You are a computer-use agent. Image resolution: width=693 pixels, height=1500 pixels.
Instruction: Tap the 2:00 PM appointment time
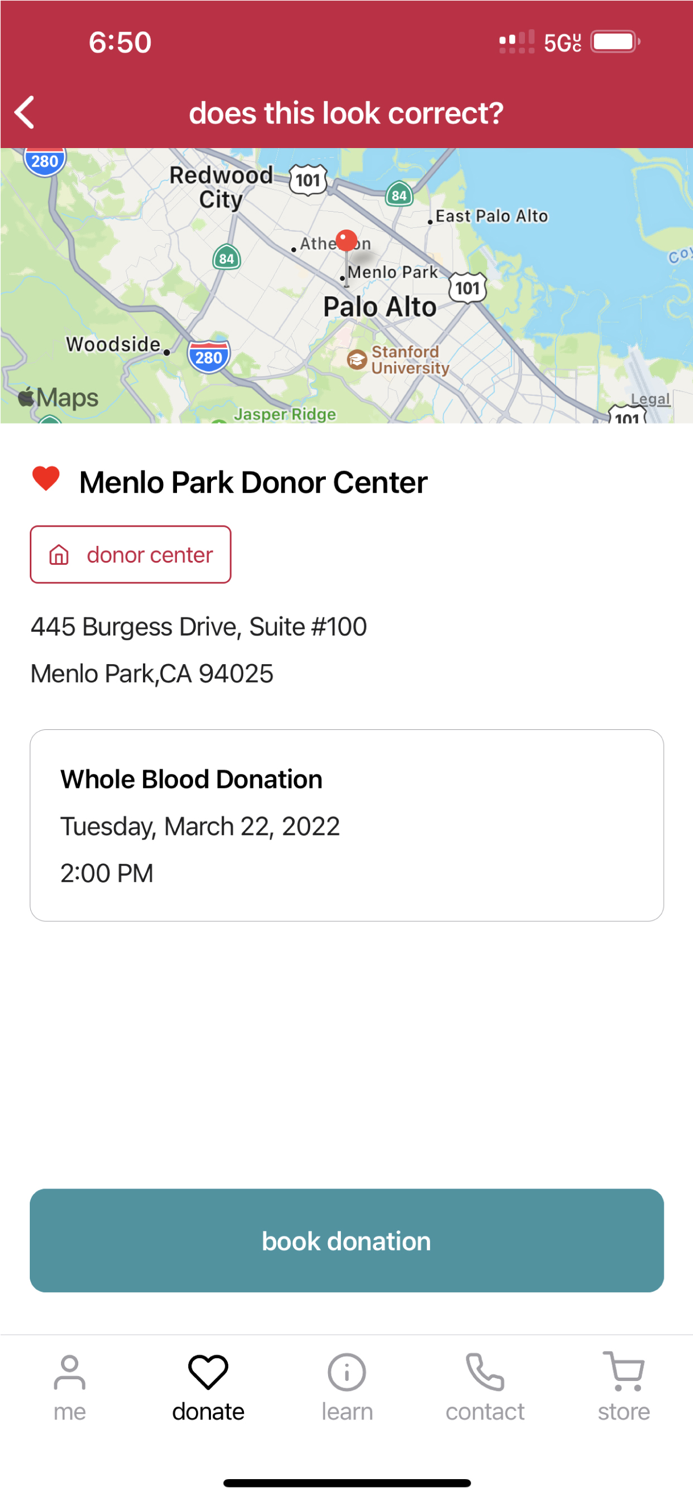click(x=106, y=873)
